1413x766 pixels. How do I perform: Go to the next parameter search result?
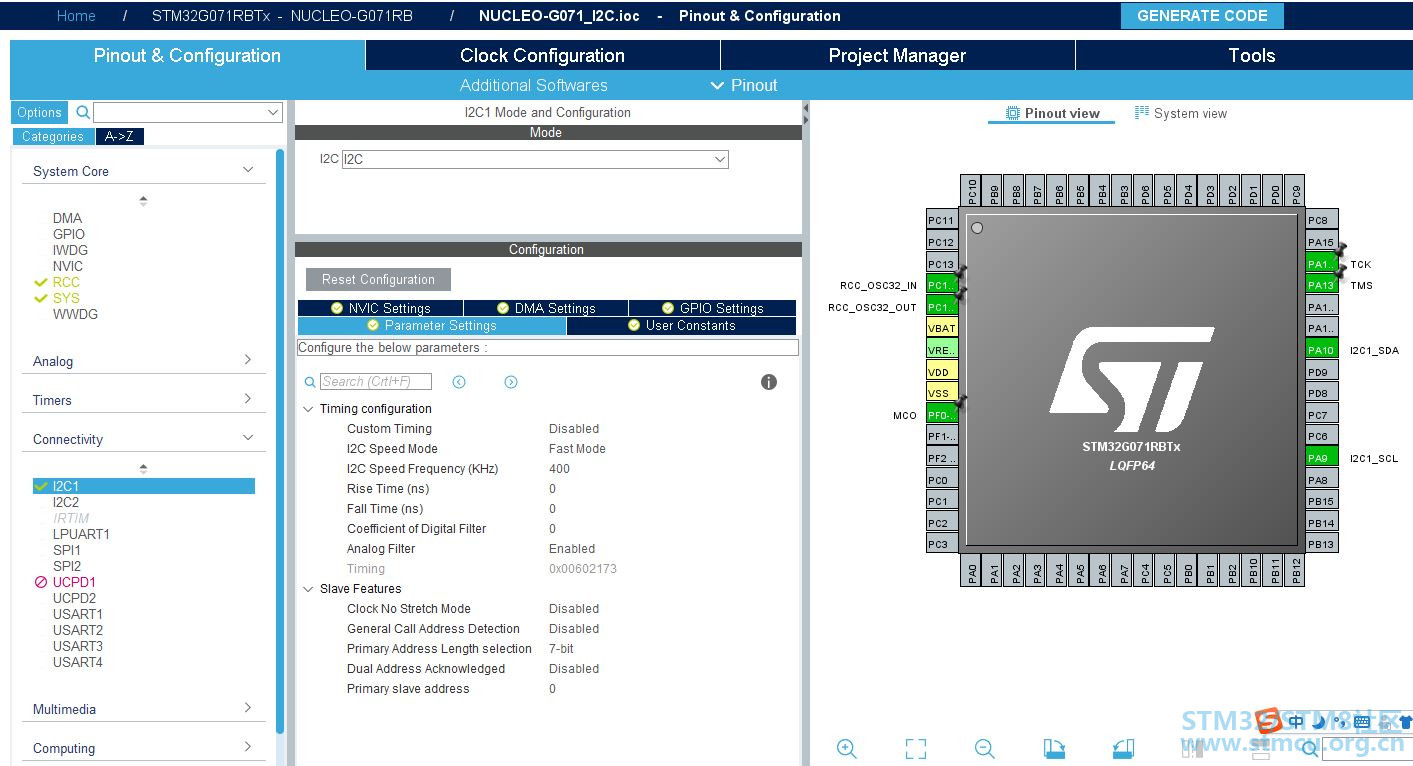click(x=511, y=382)
